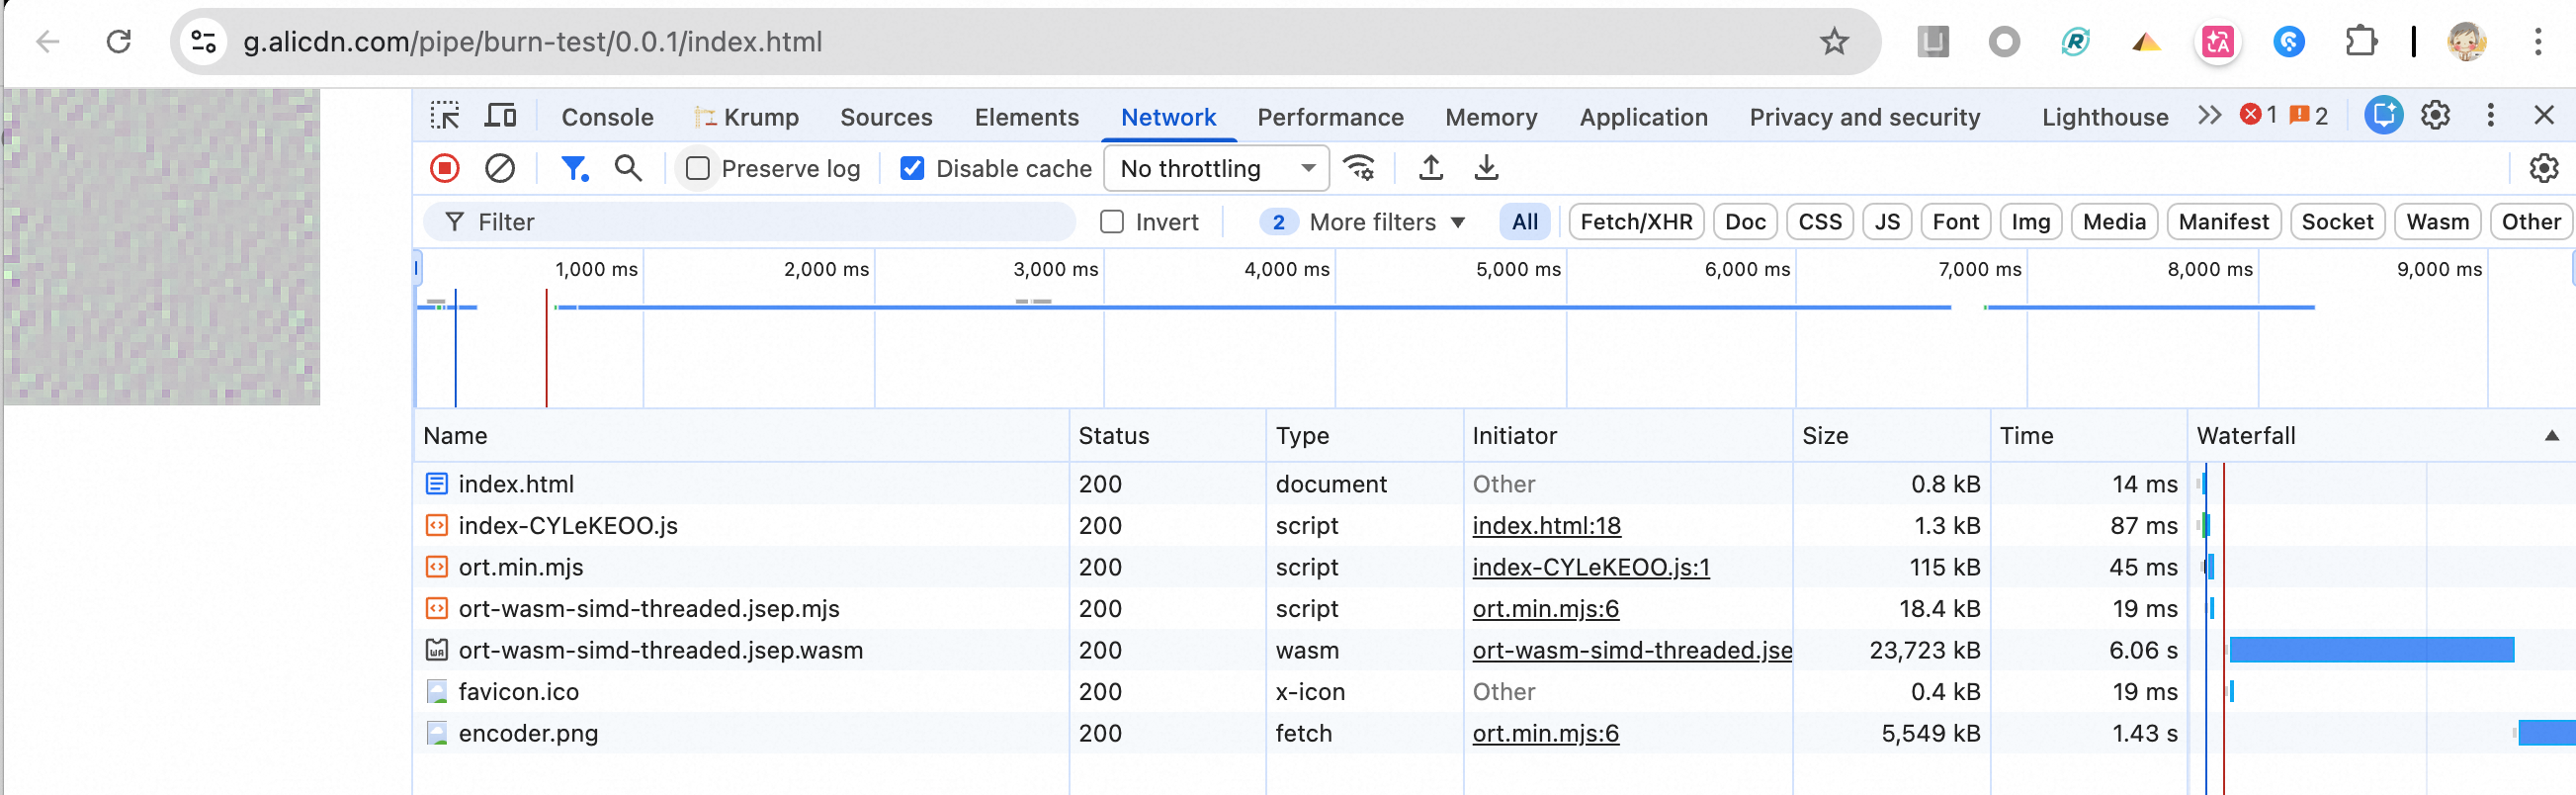The height and width of the screenshot is (795, 2576).
Task: Show more DevTools tabs chevron
Action: [x=2209, y=116]
